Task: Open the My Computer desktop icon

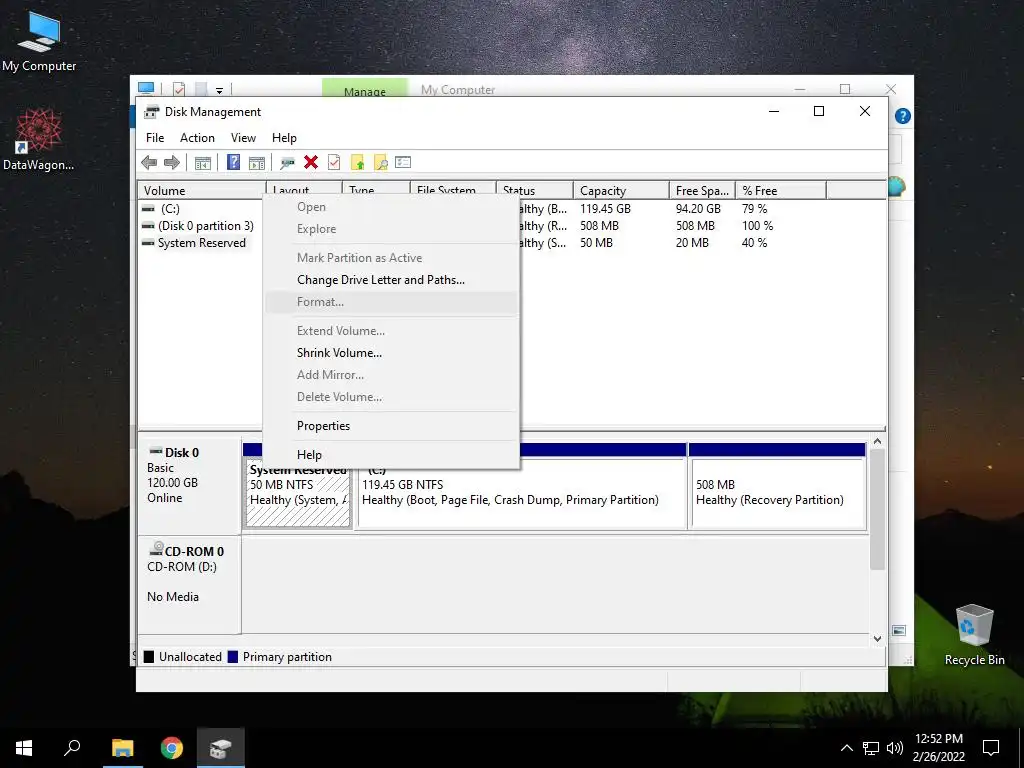Action: pos(39,40)
